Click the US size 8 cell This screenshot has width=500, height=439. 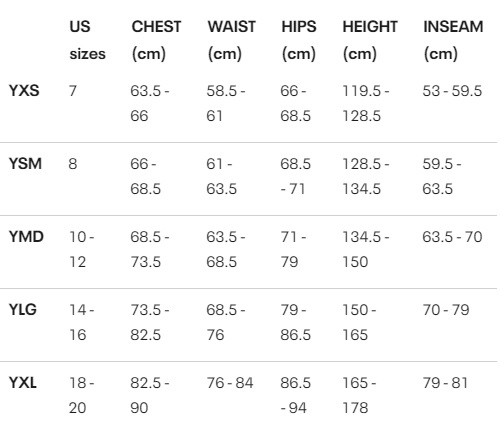pyautogui.click(x=73, y=164)
